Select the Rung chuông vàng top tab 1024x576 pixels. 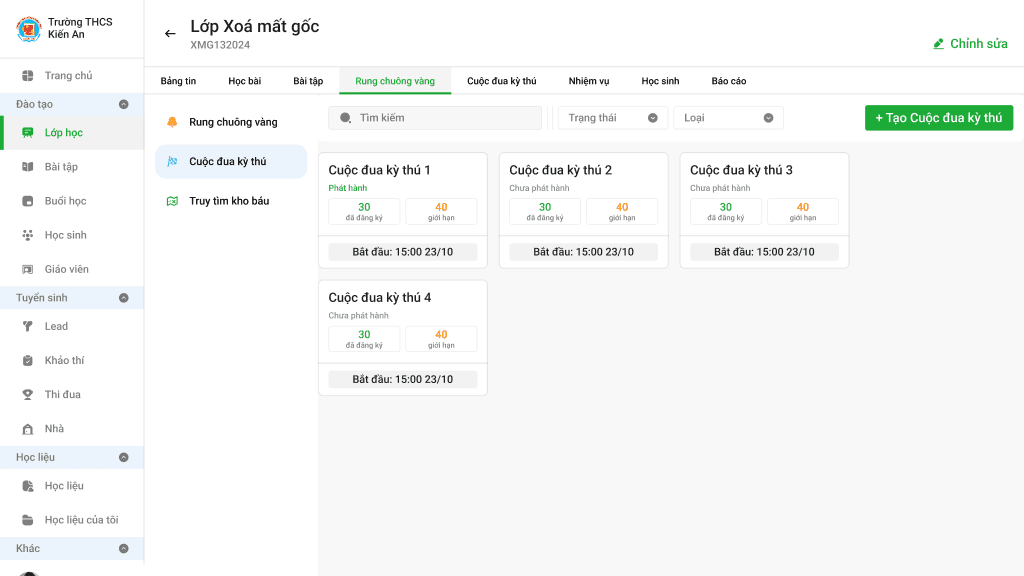click(395, 81)
